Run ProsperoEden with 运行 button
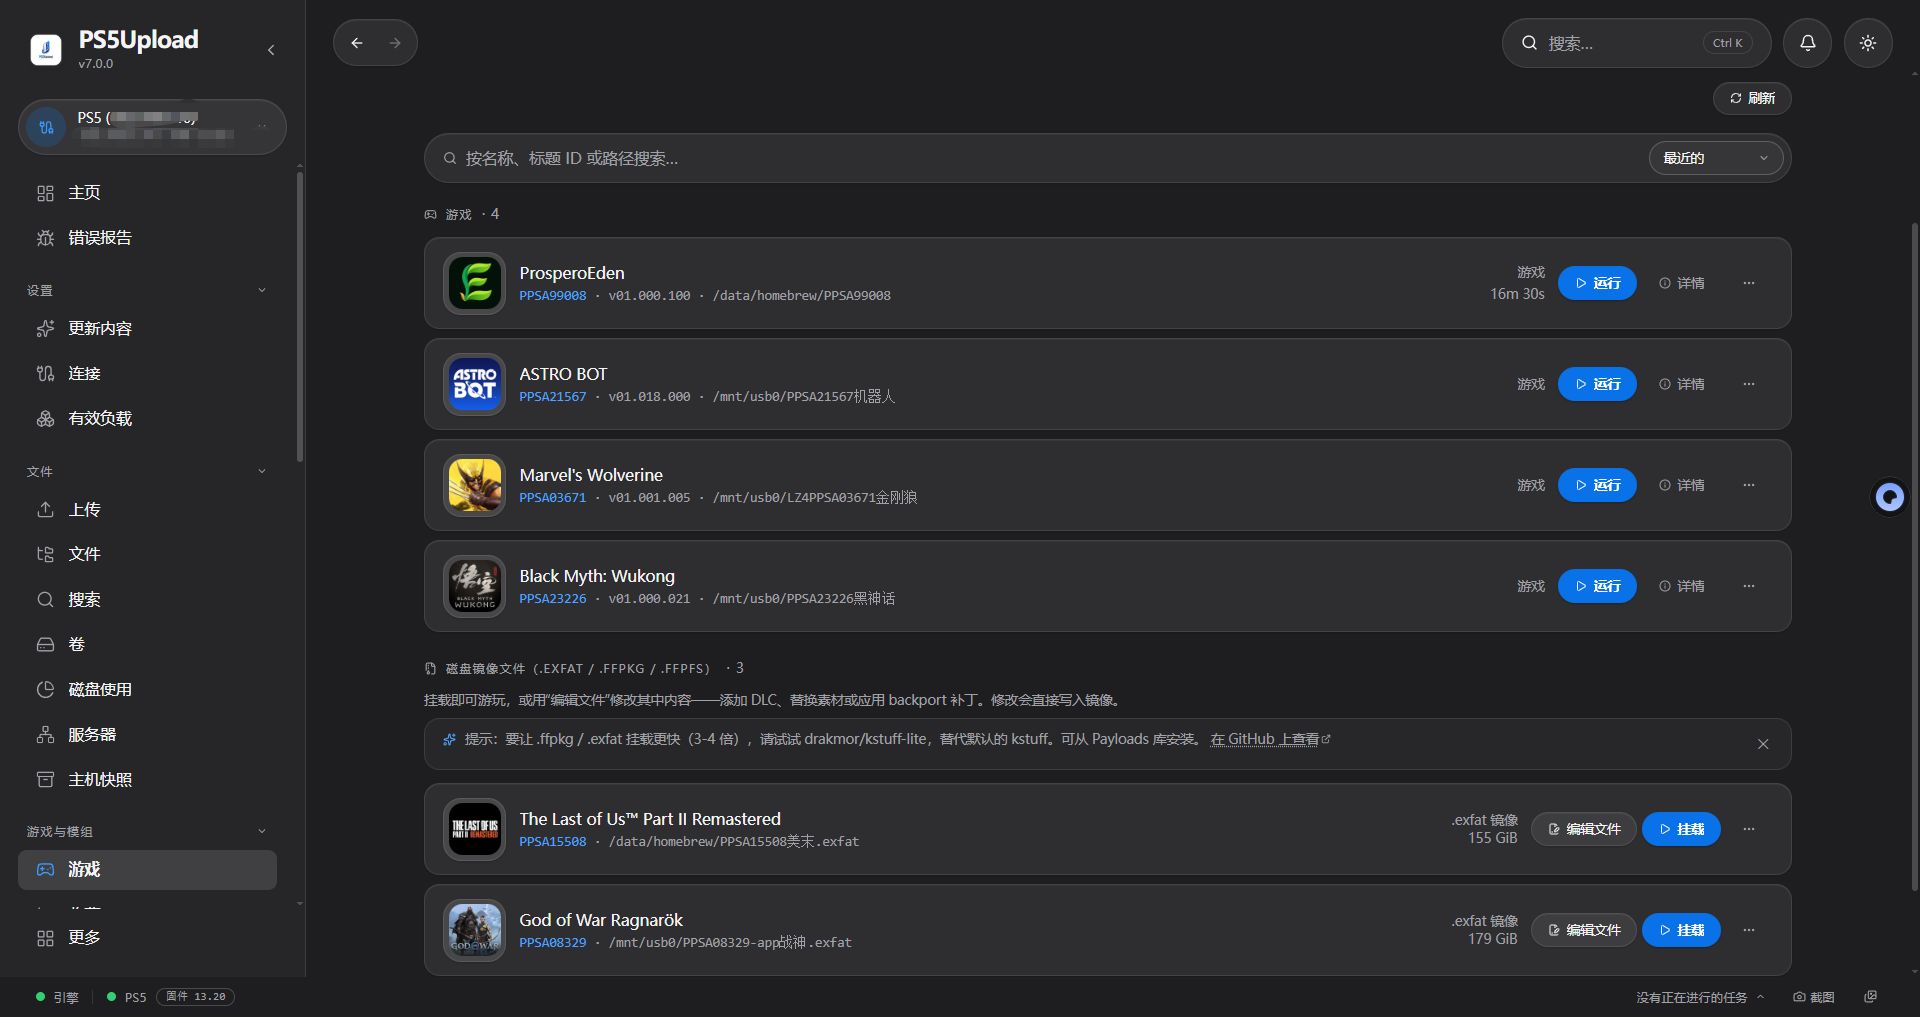The width and height of the screenshot is (1920, 1017). [1597, 283]
